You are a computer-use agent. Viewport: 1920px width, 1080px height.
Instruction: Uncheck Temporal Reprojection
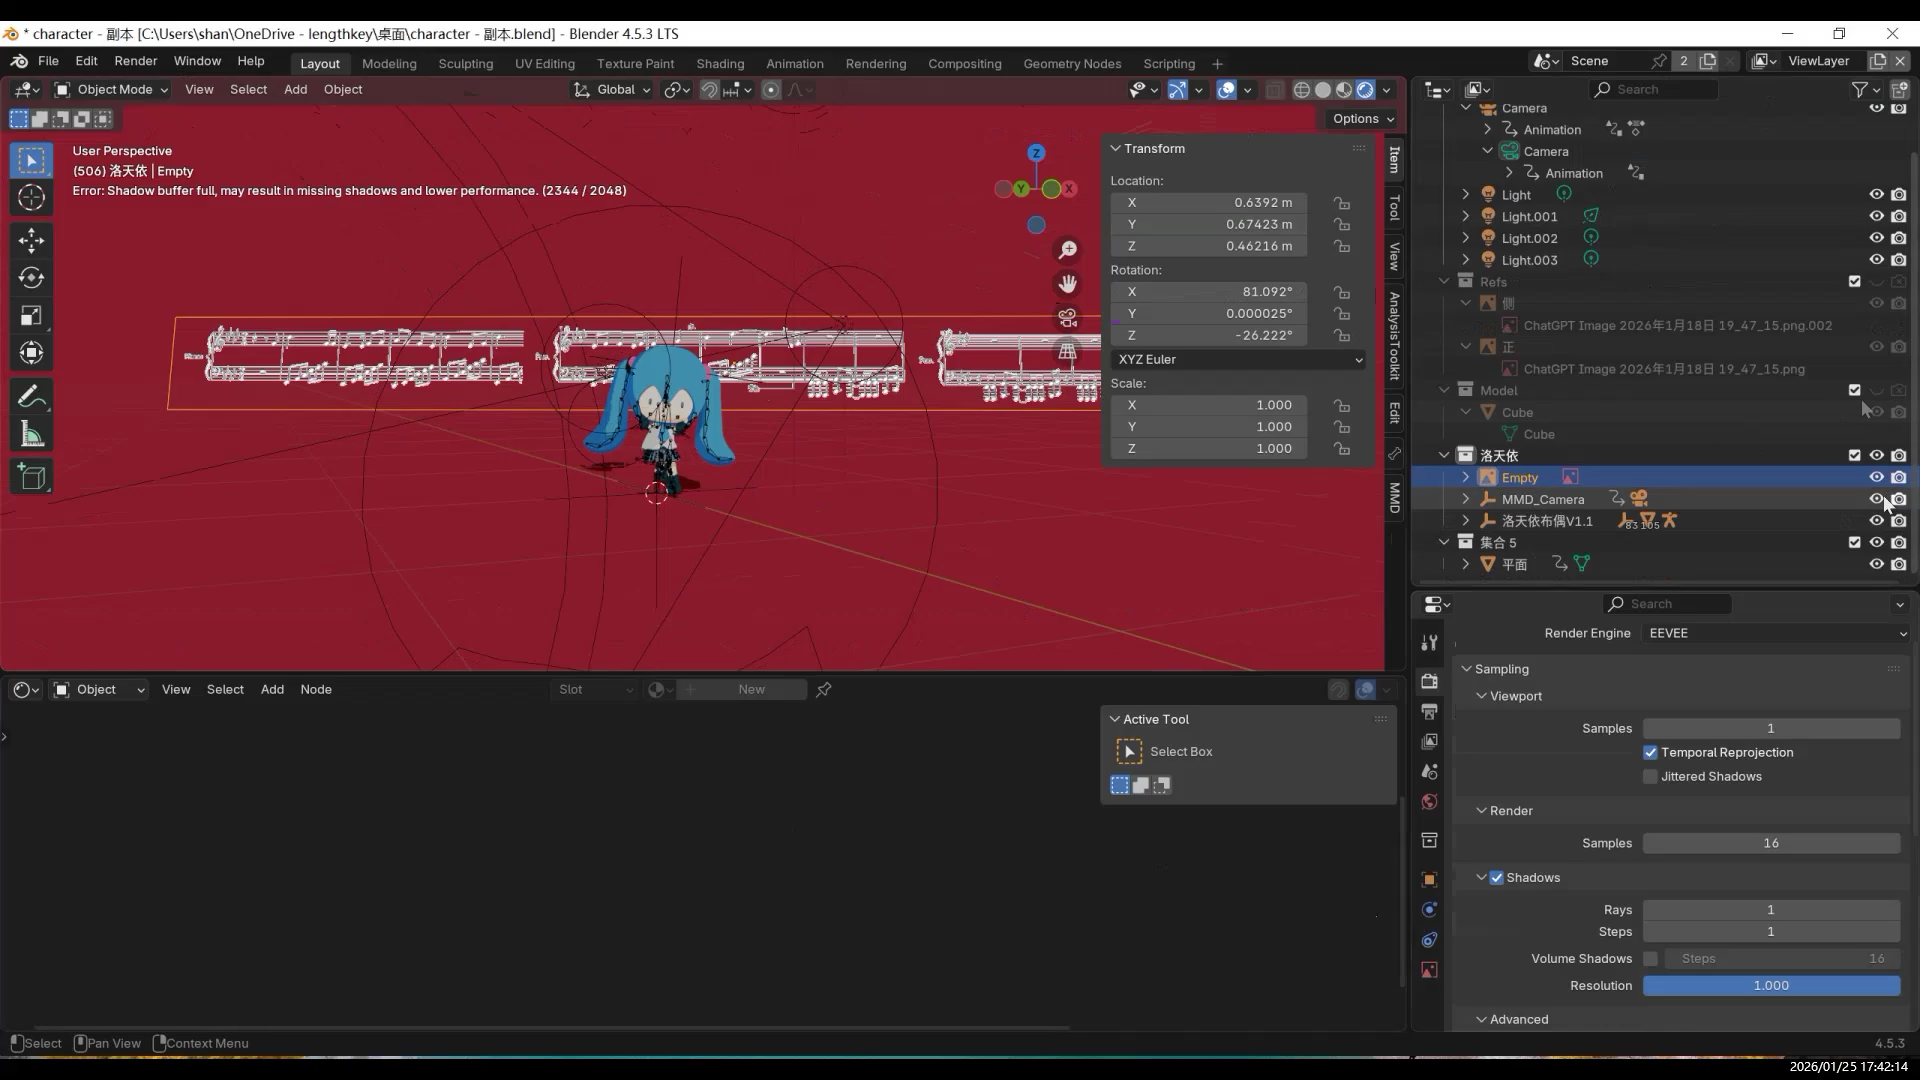coord(1650,752)
